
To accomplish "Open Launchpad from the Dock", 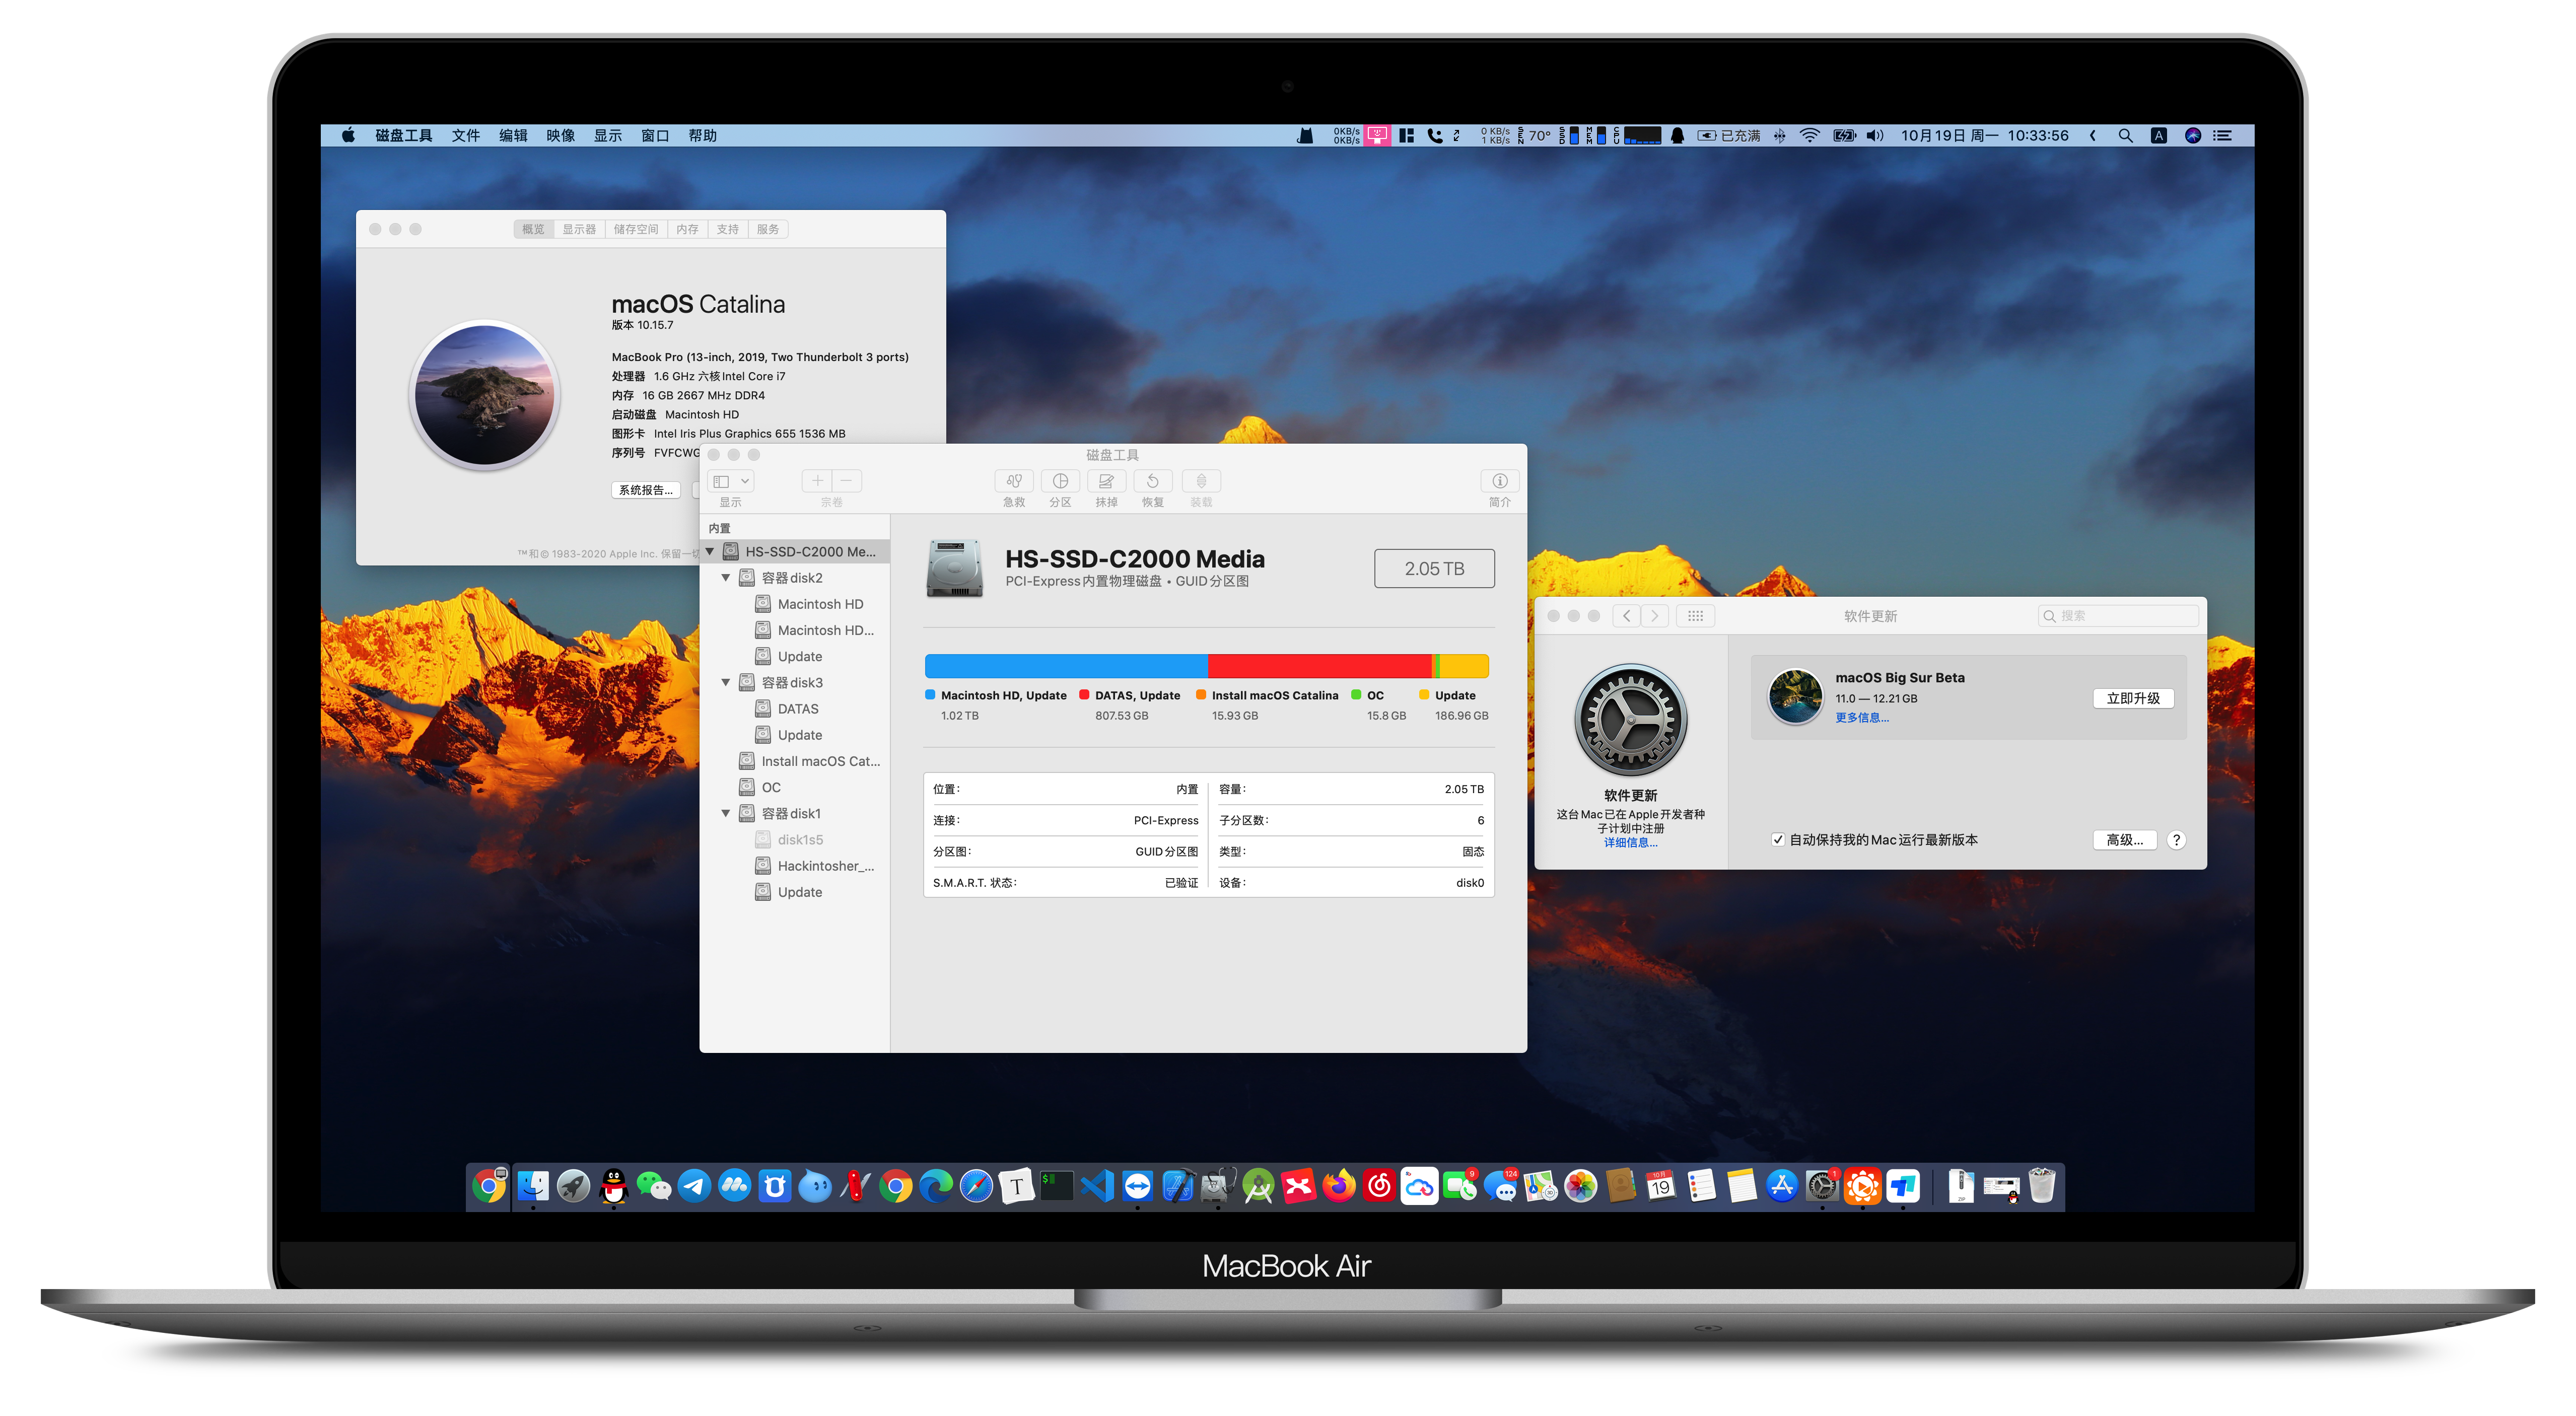I will click(573, 1187).
